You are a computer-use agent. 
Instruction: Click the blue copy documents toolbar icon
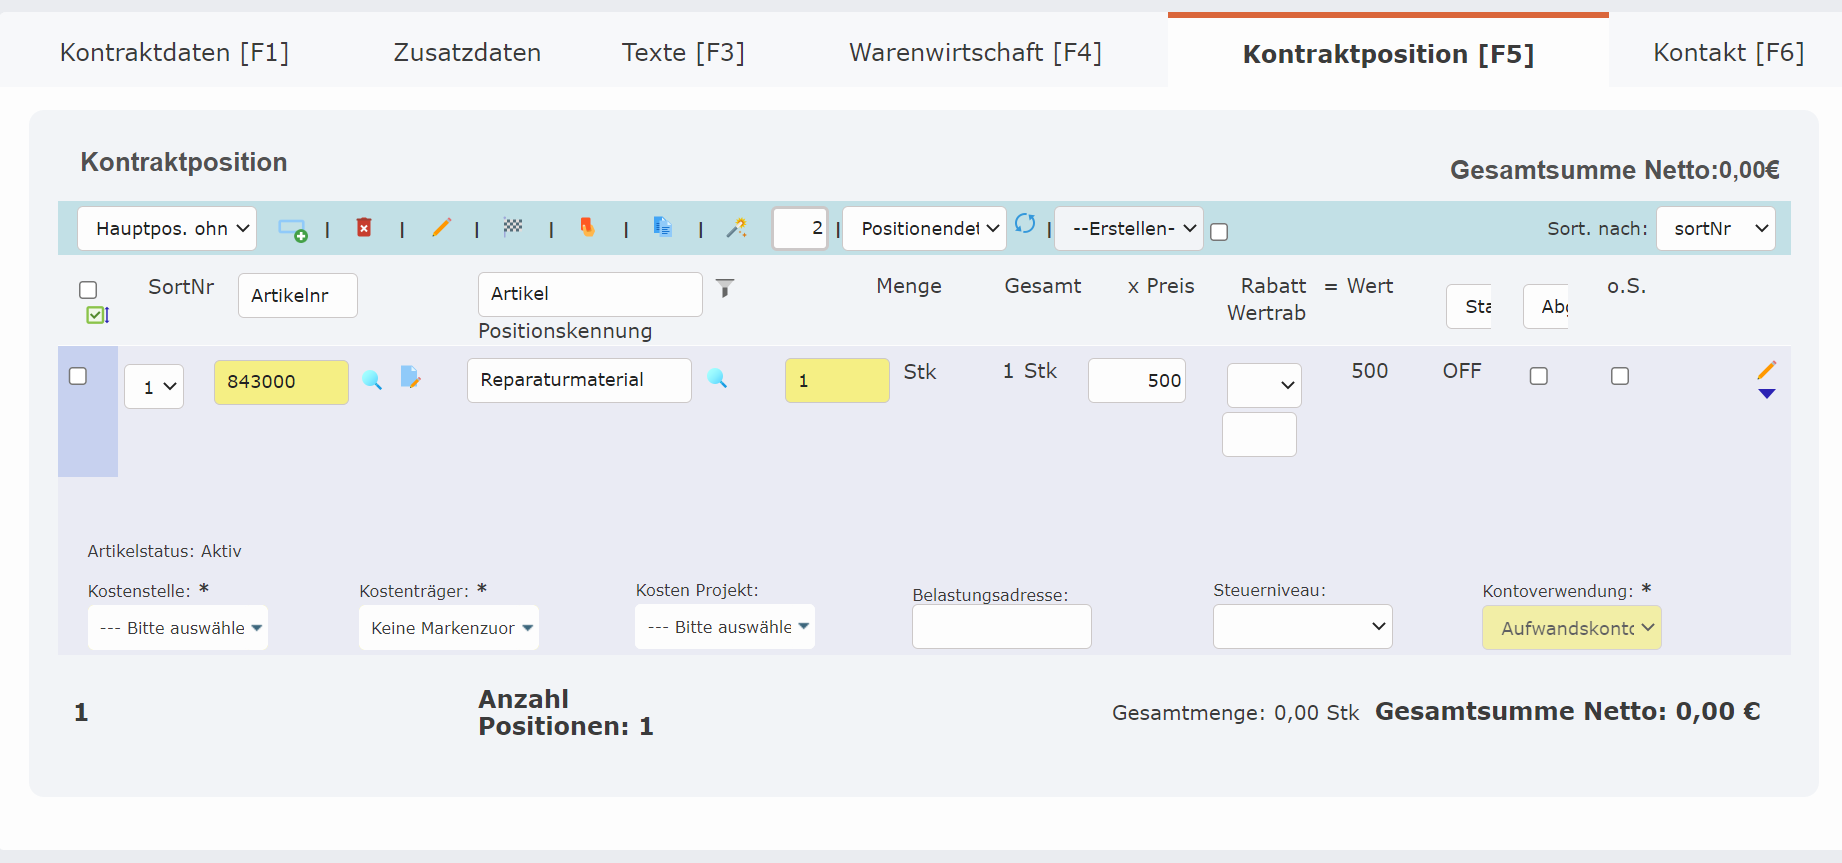click(662, 227)
